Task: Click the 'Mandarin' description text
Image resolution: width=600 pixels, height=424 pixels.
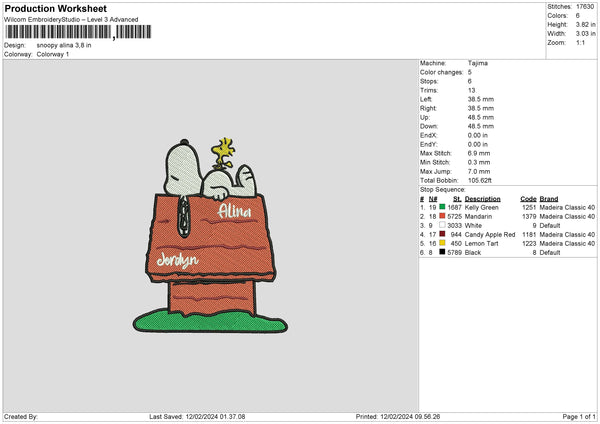Action: click(x=478, y=217)
